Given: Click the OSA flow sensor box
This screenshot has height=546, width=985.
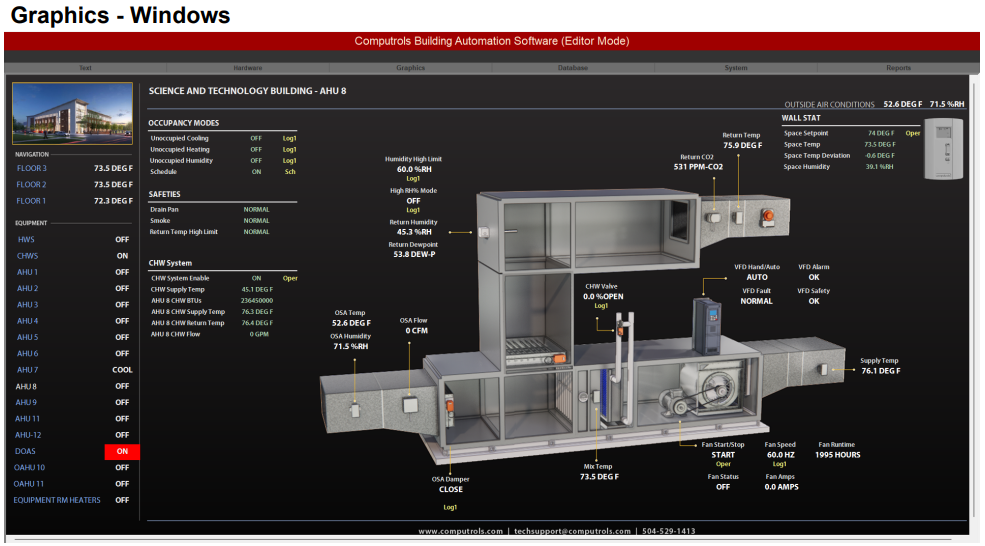Looking at the screenshot, I should (x=411, y=406).
